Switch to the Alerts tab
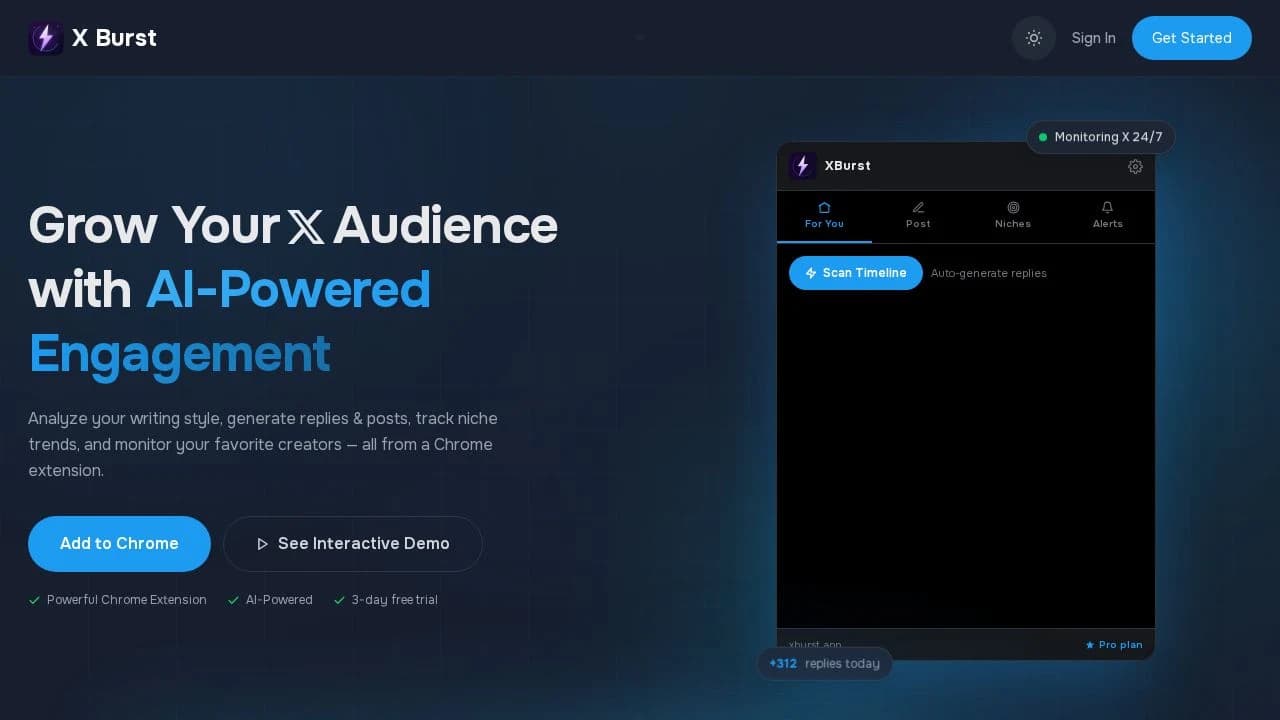The image size is (1280, 720). [1107, 216]
